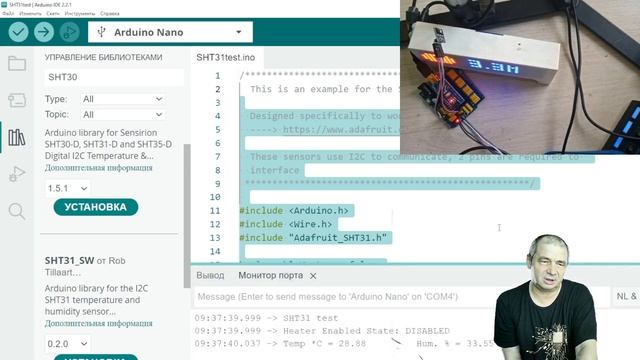Open the Type filter dropdown
This screenshot has height=360, width=640.
pos(123,99)
